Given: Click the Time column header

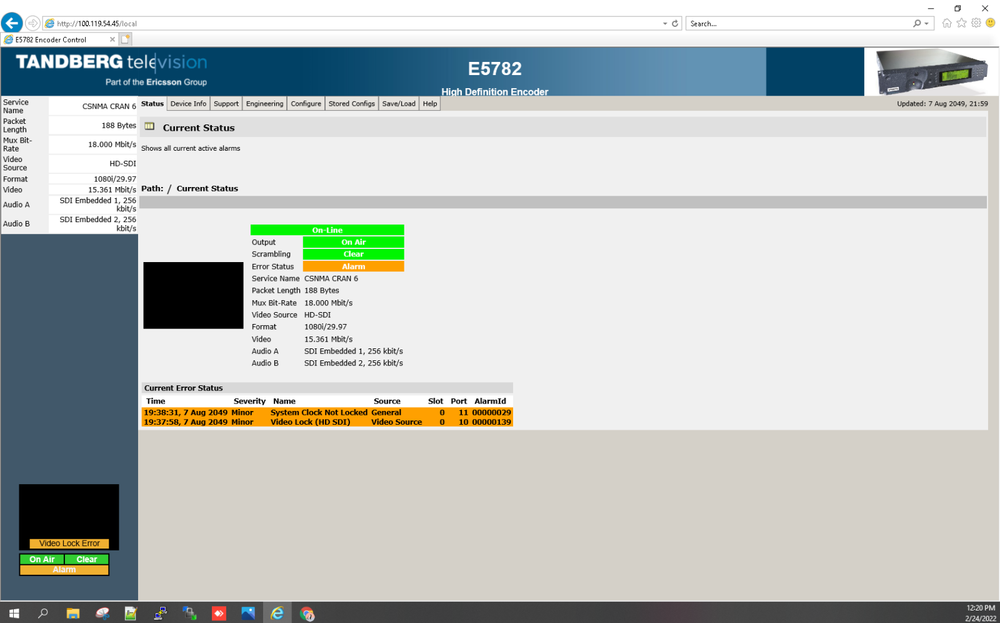Looking at the screenshot, I should pos(156,402).
